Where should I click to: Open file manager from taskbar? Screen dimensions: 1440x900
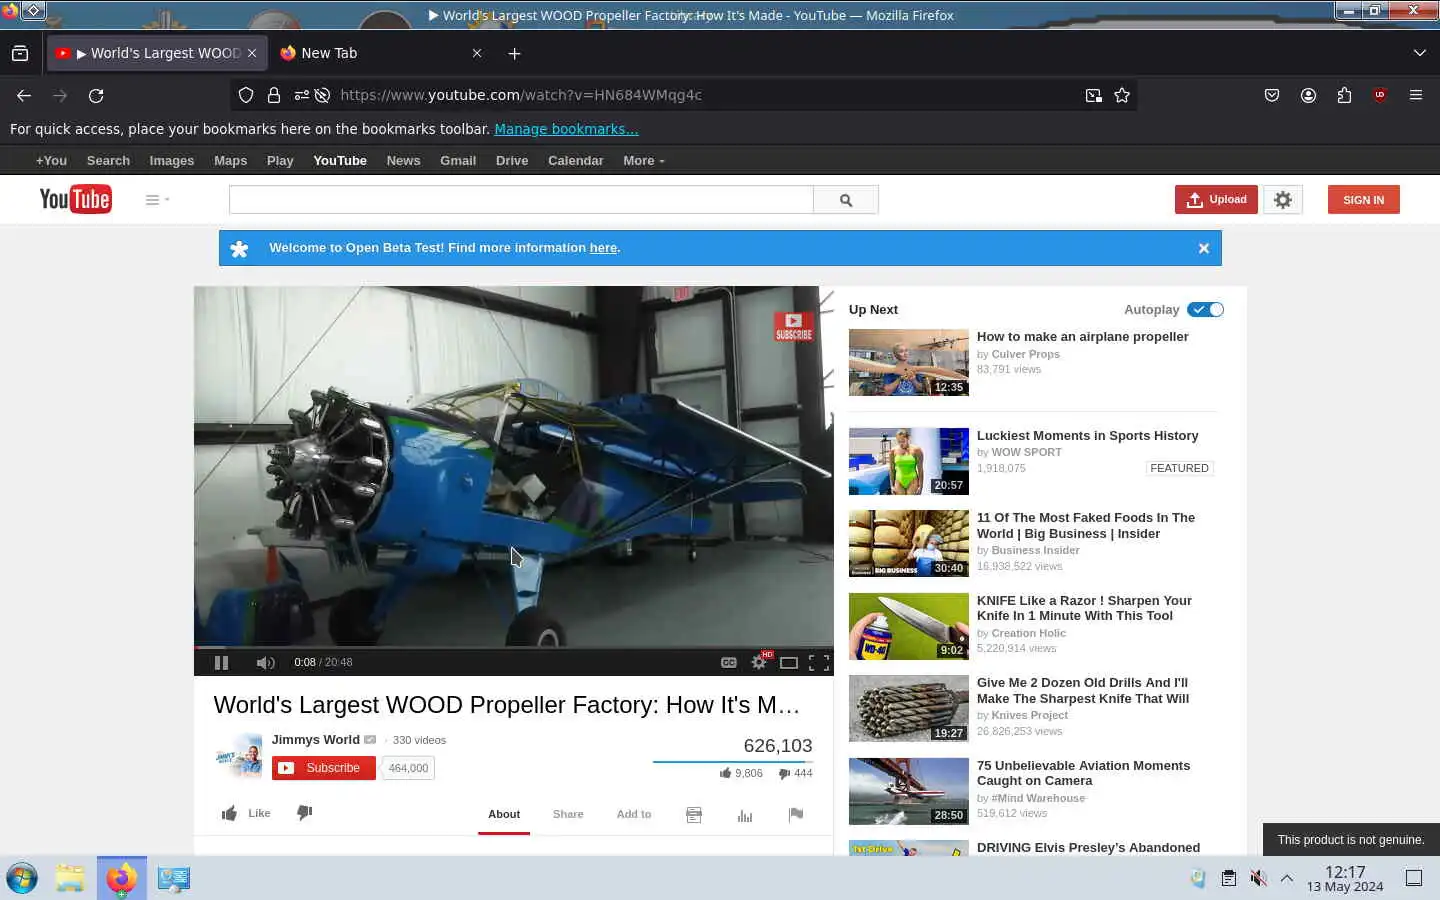(x=70, y=878)
